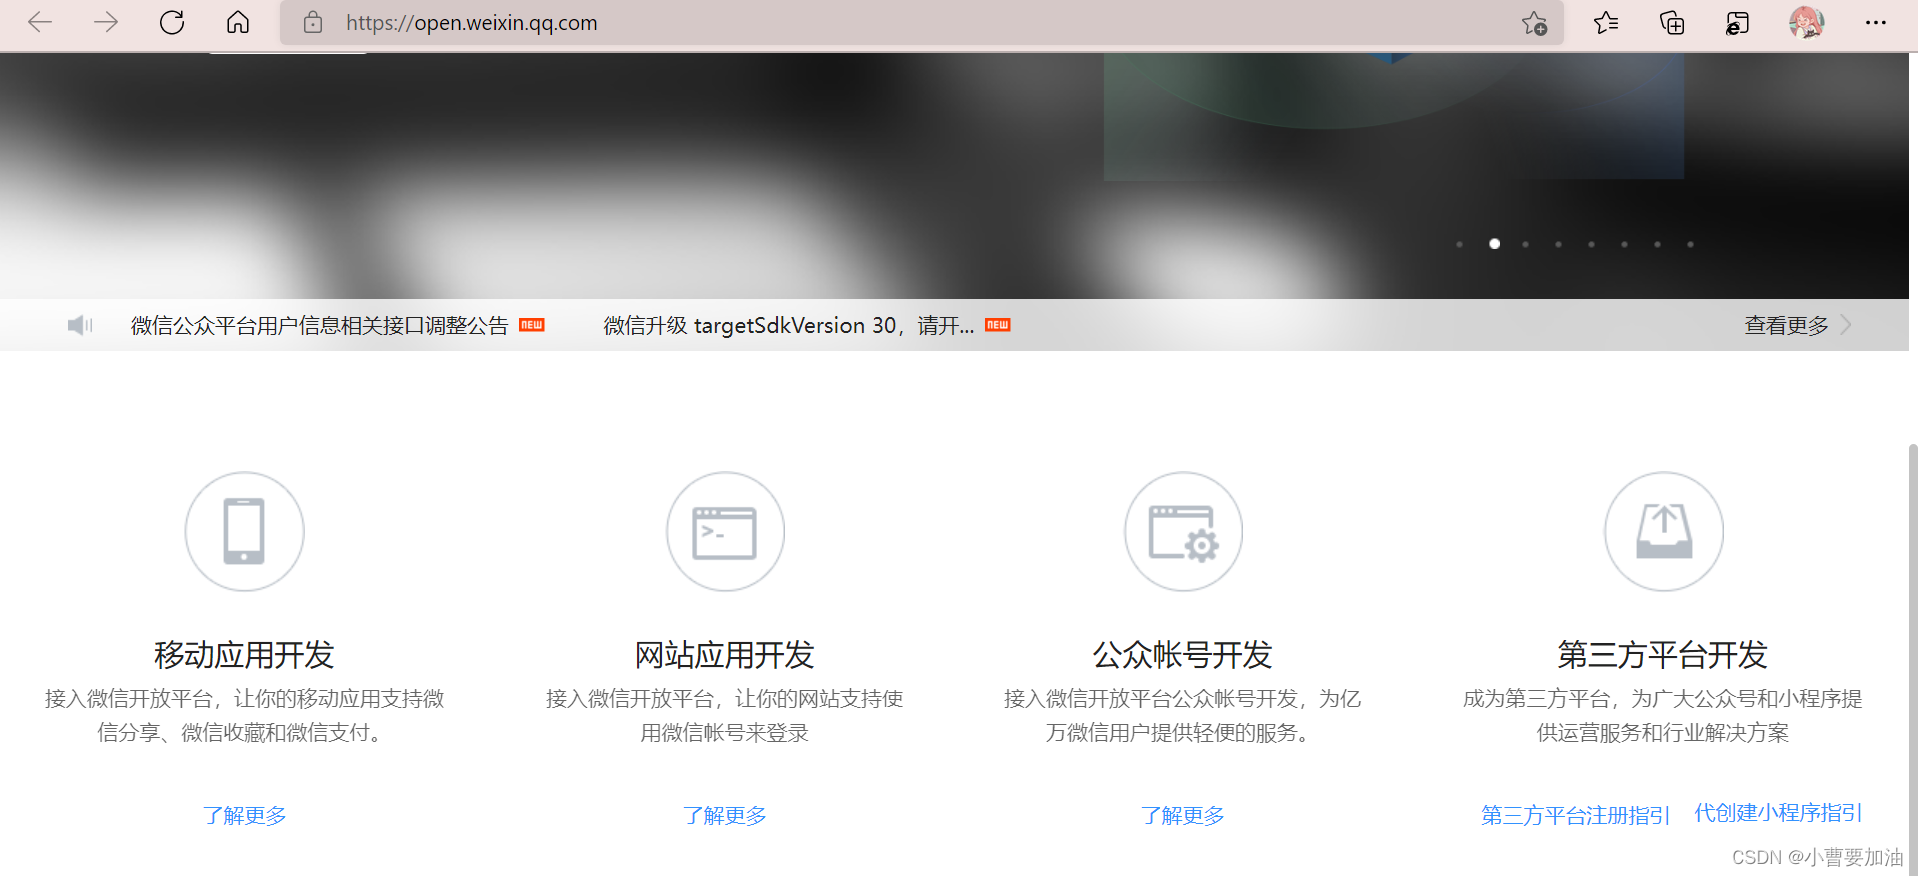Click 查看更多 announcements link
Viewport: 1918px width, 876px height.
click(1786, 325)
